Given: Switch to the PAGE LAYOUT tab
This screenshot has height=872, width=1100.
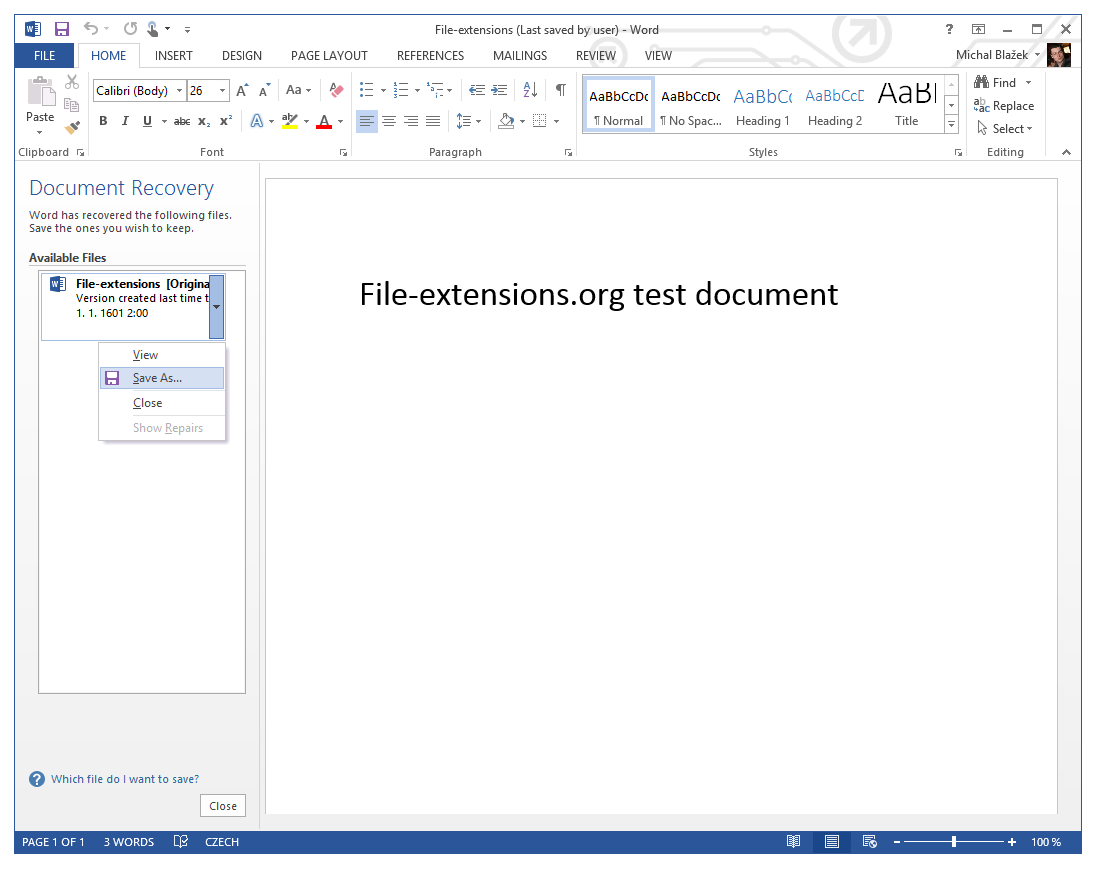Looking at the screenshot, I should (329, 55).
